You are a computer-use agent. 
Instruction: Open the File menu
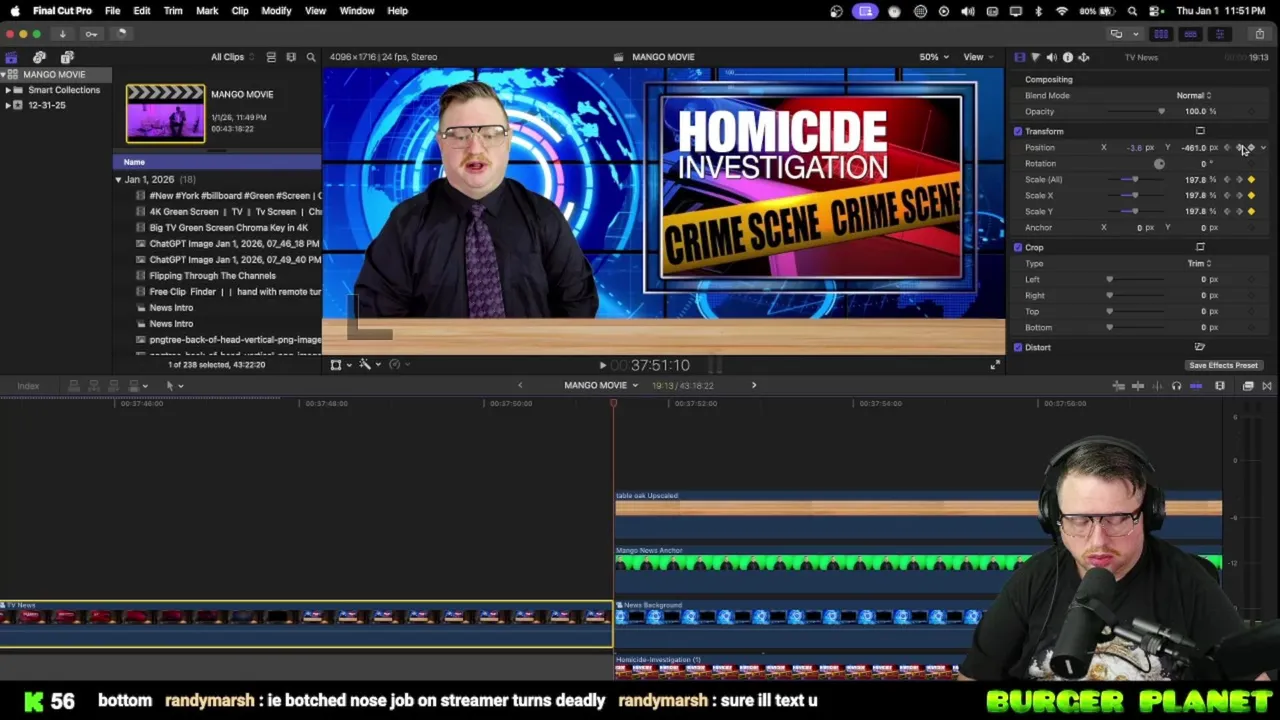pos(113,10)
